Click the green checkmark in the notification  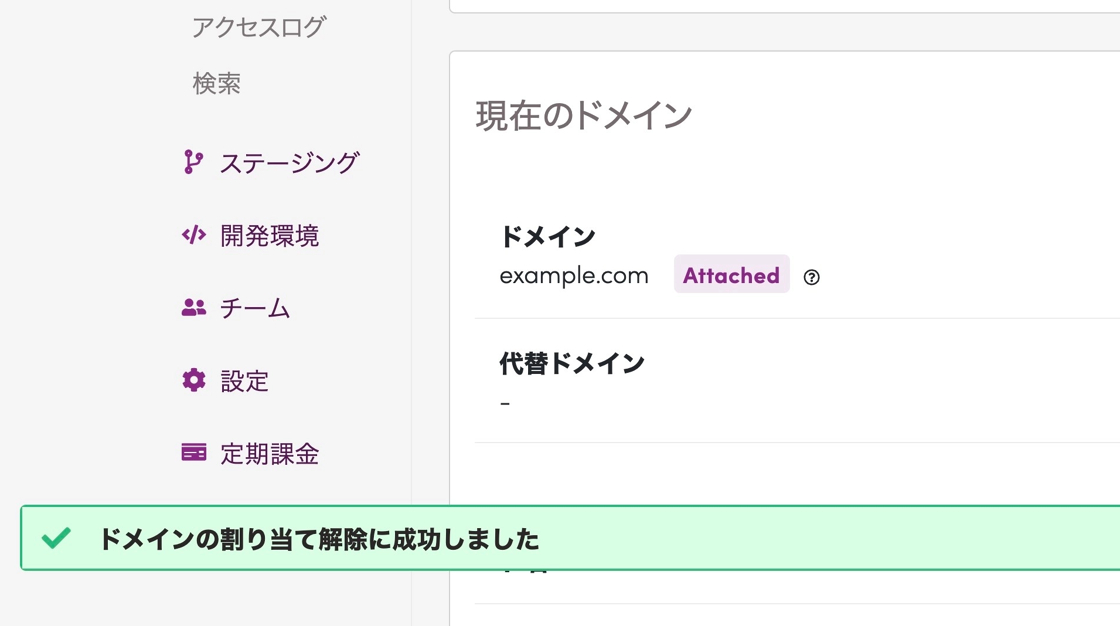click(56, 537)
